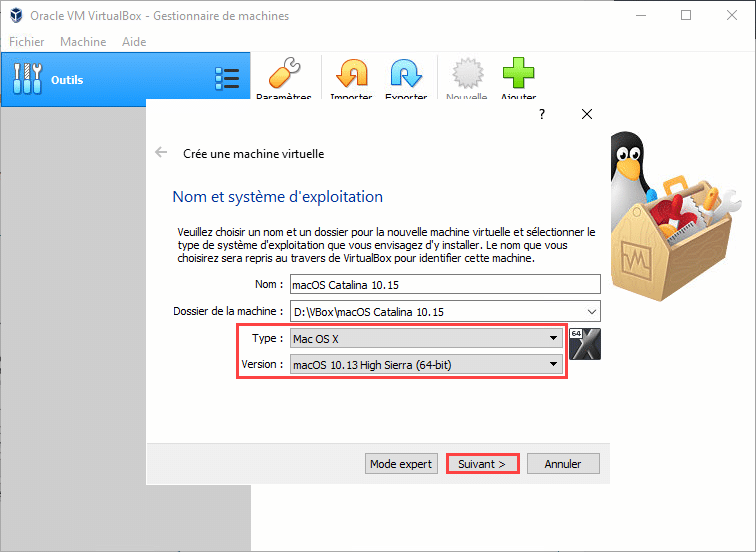Open the Aide menu
This screenshot has width=756, height=552.
point(134,42)
